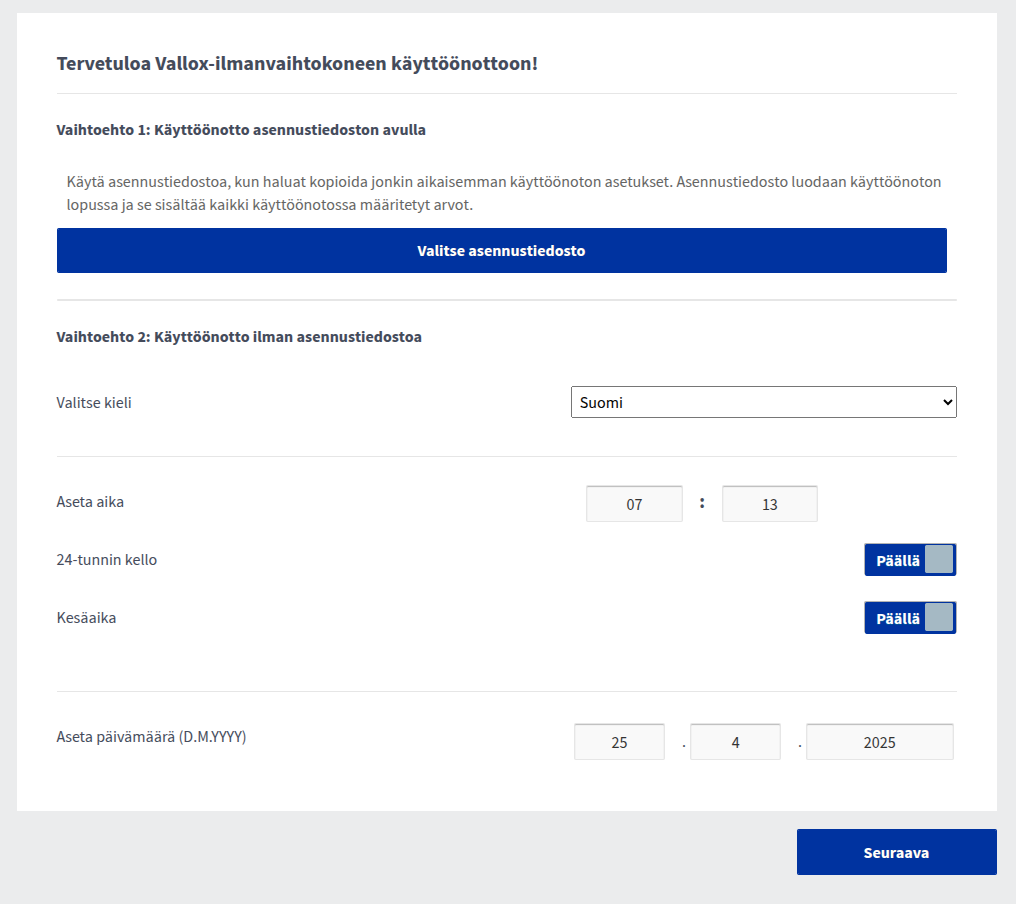Viewport: 1016px width, 904px height.
Task: Select the minute field showing 13
Action: pos(769,504)
